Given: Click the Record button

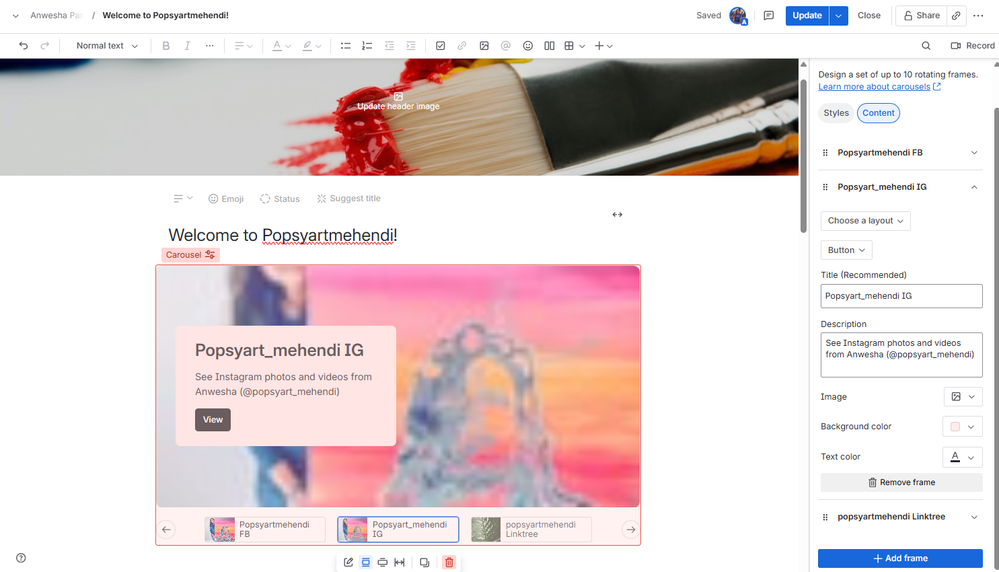Looking at the screenshot, I should point(972,46).
